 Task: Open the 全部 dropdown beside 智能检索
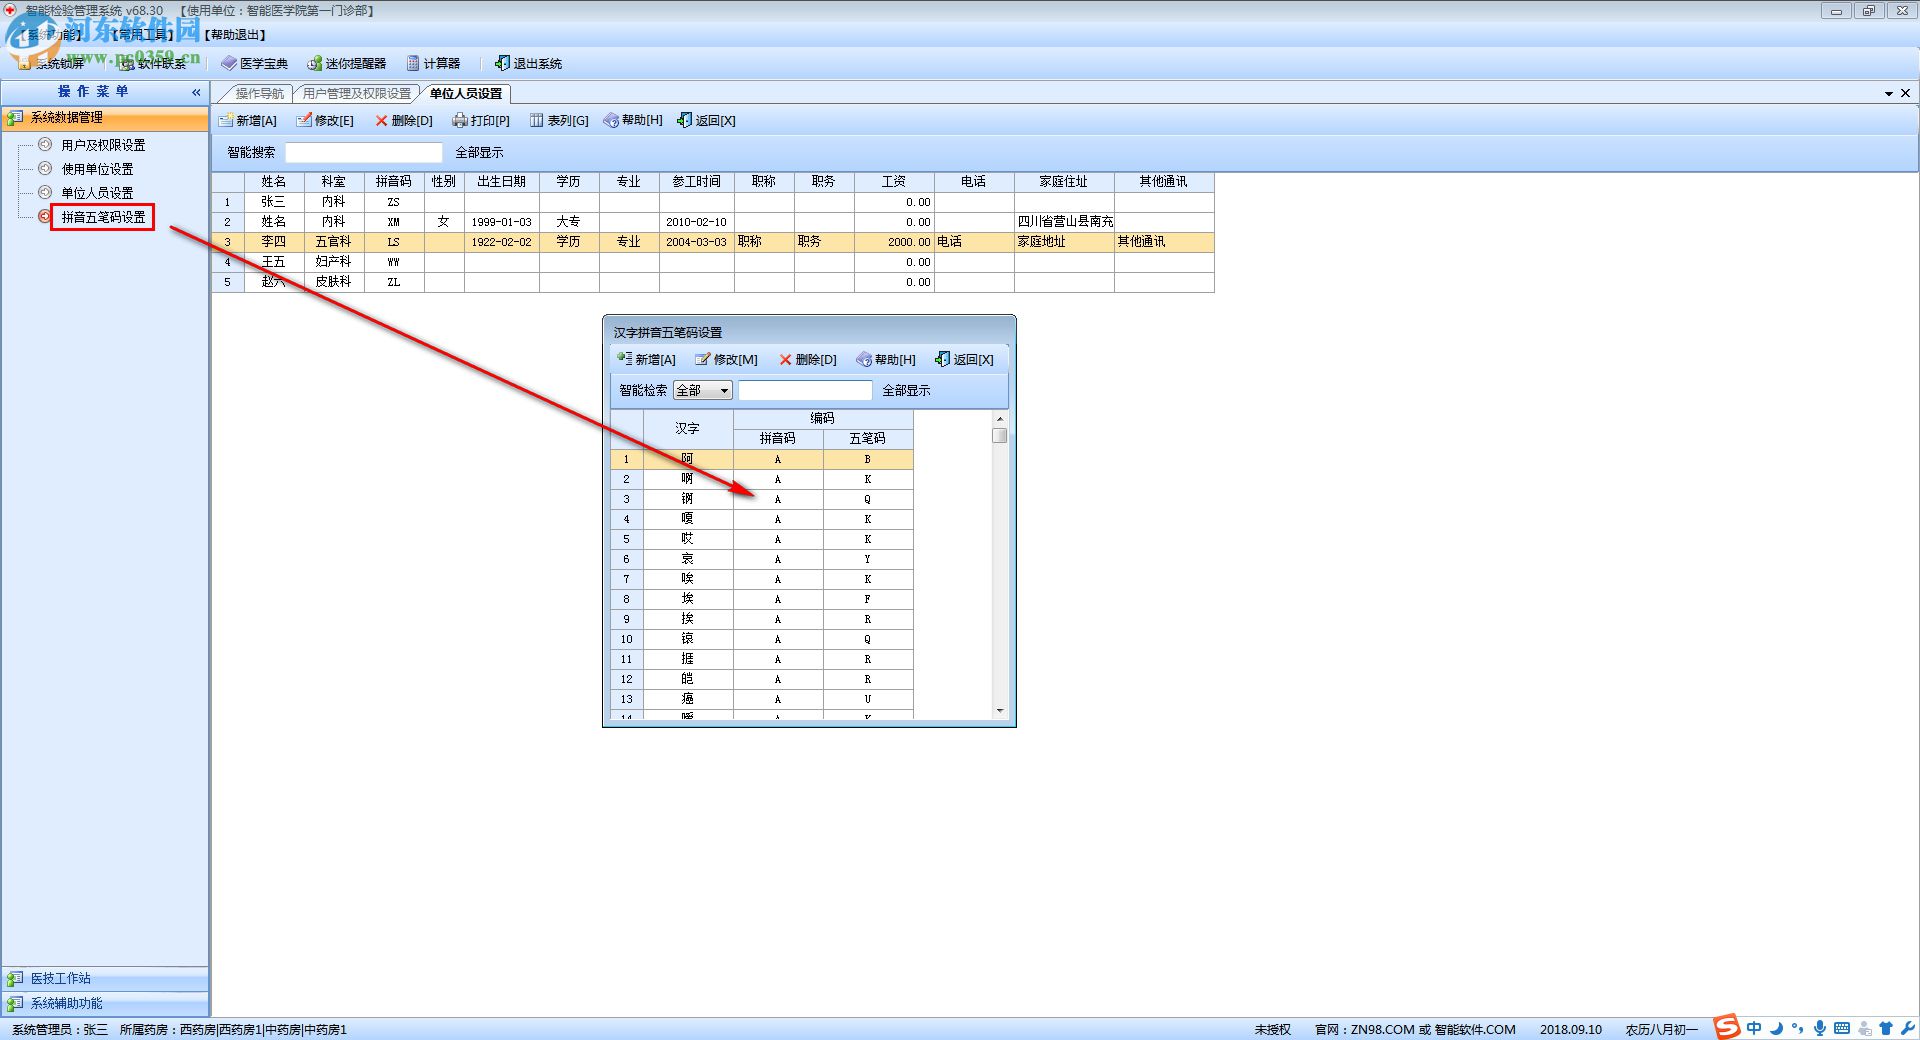tap(703, 391)
